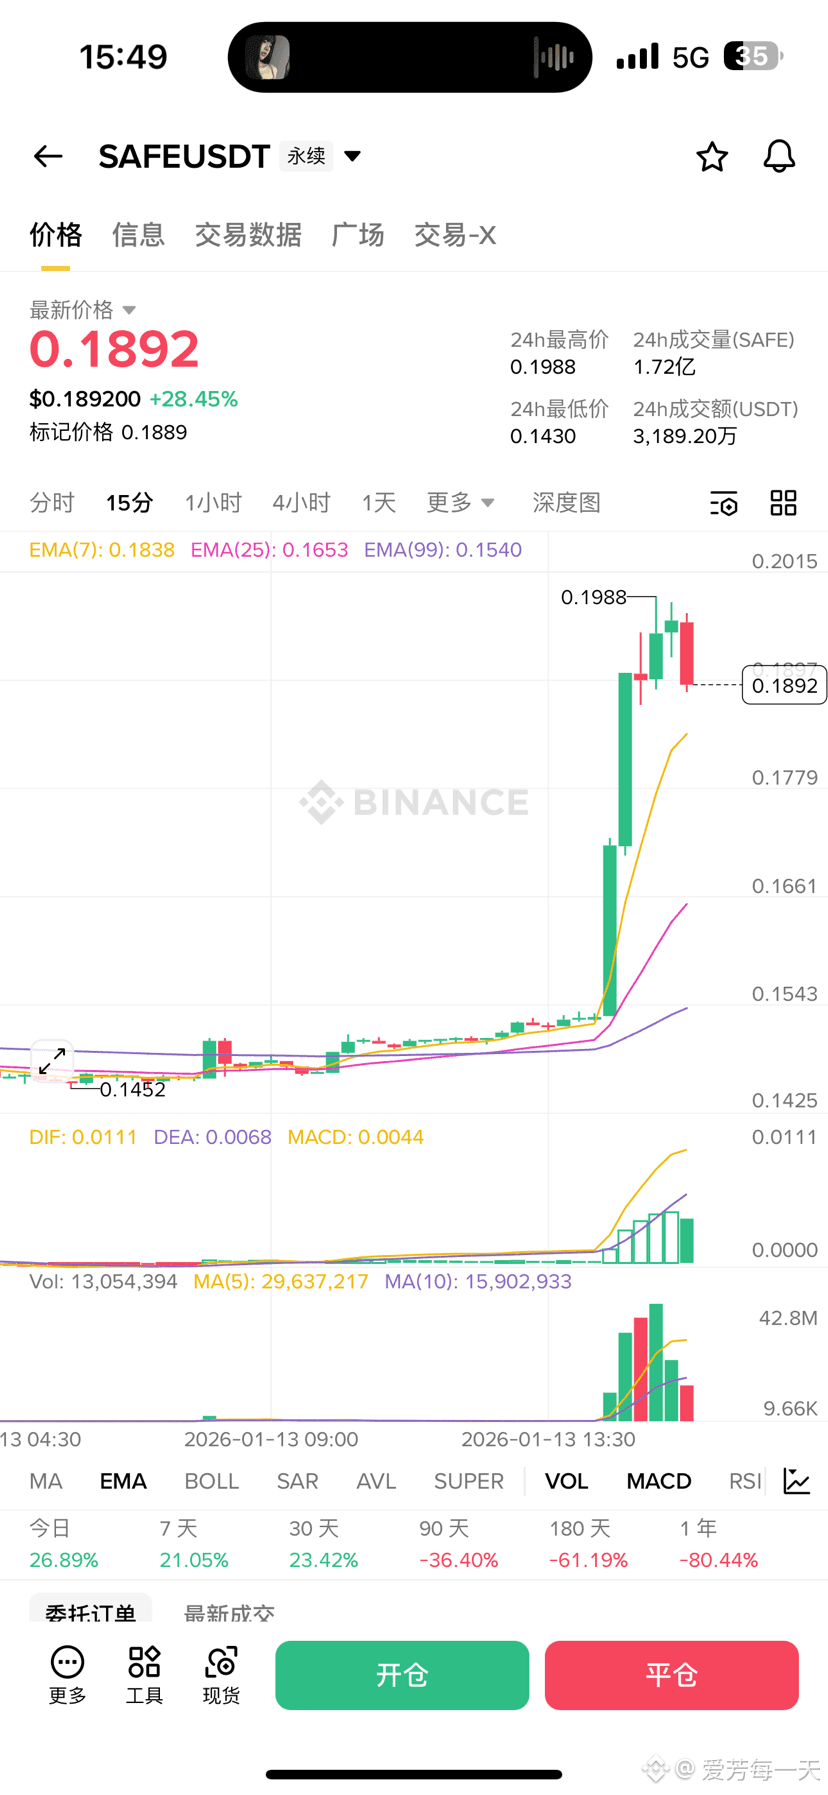Image resolution: width=828 pixels, height=1795 pixels.
Task: Toggle the EMA indicator
Action: [x=123, y=1481]
